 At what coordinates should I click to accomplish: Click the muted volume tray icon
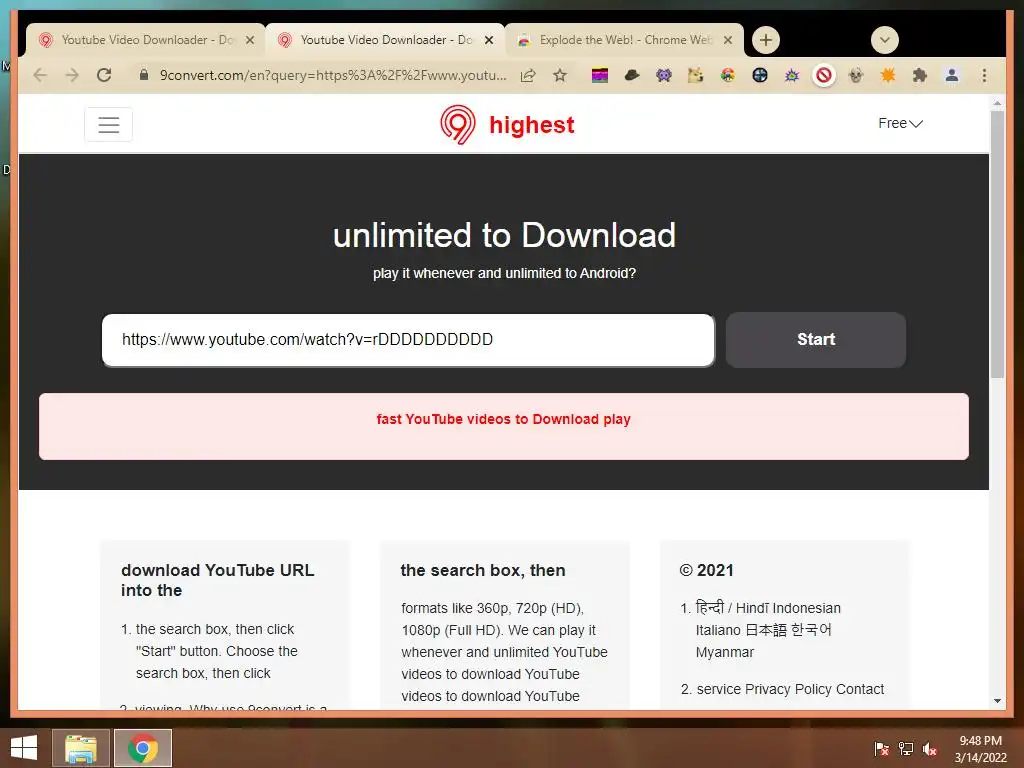click(930, 748)
